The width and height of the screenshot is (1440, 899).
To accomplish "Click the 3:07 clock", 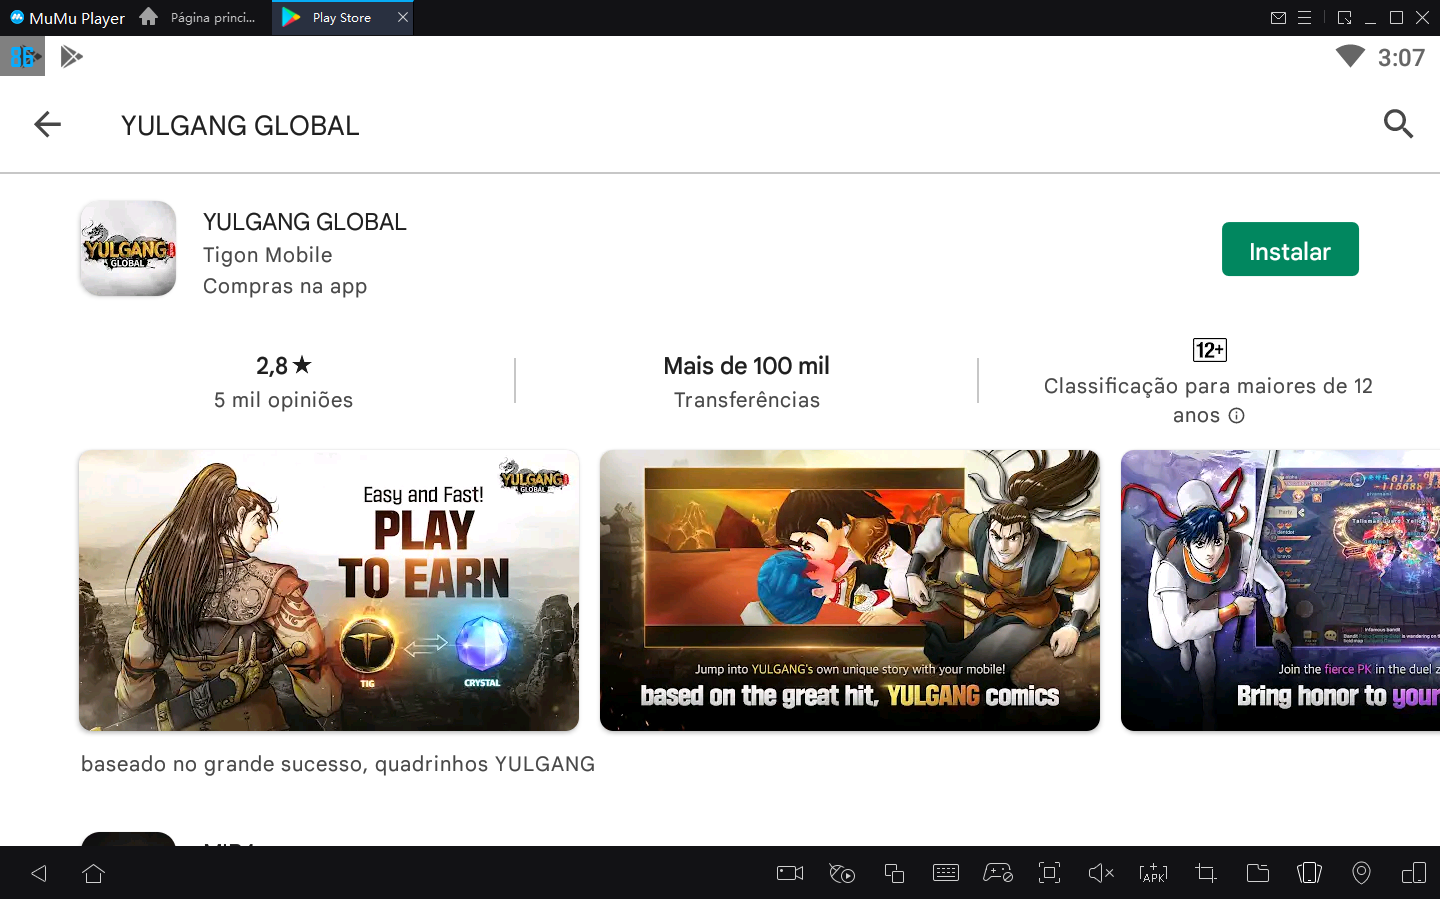I will tap(1401, 58).
